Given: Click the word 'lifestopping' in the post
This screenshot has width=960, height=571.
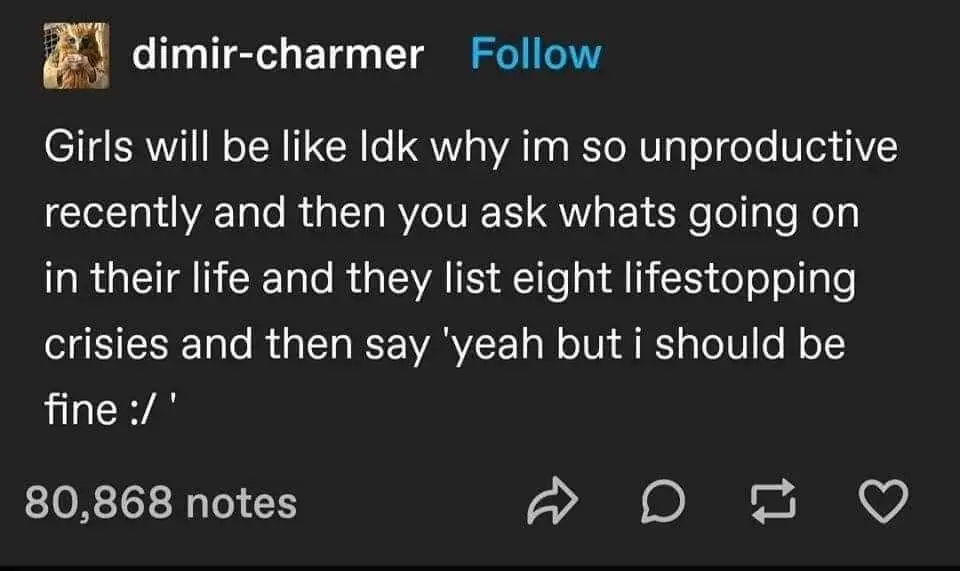Looking at the screenshot, I should [x=740, y=279].
